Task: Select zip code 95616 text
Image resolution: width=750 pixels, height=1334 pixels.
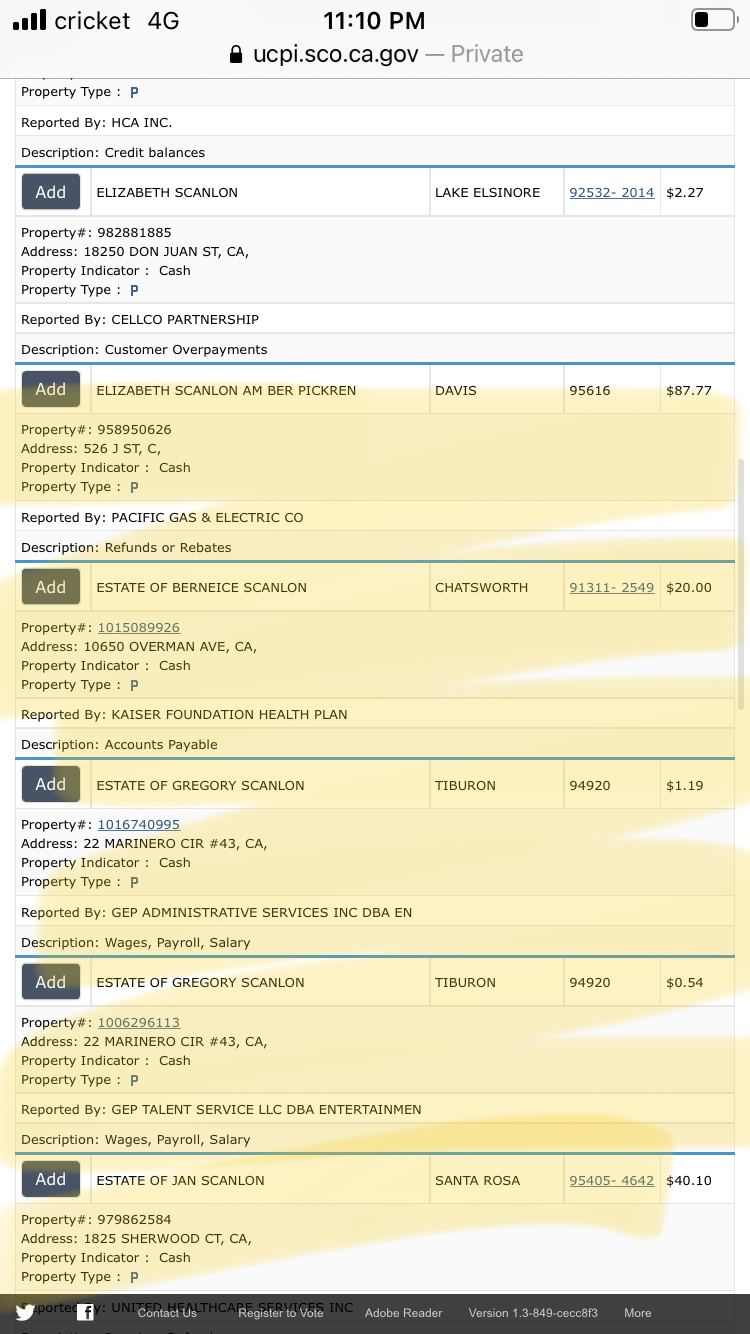Action: [590, 390]
